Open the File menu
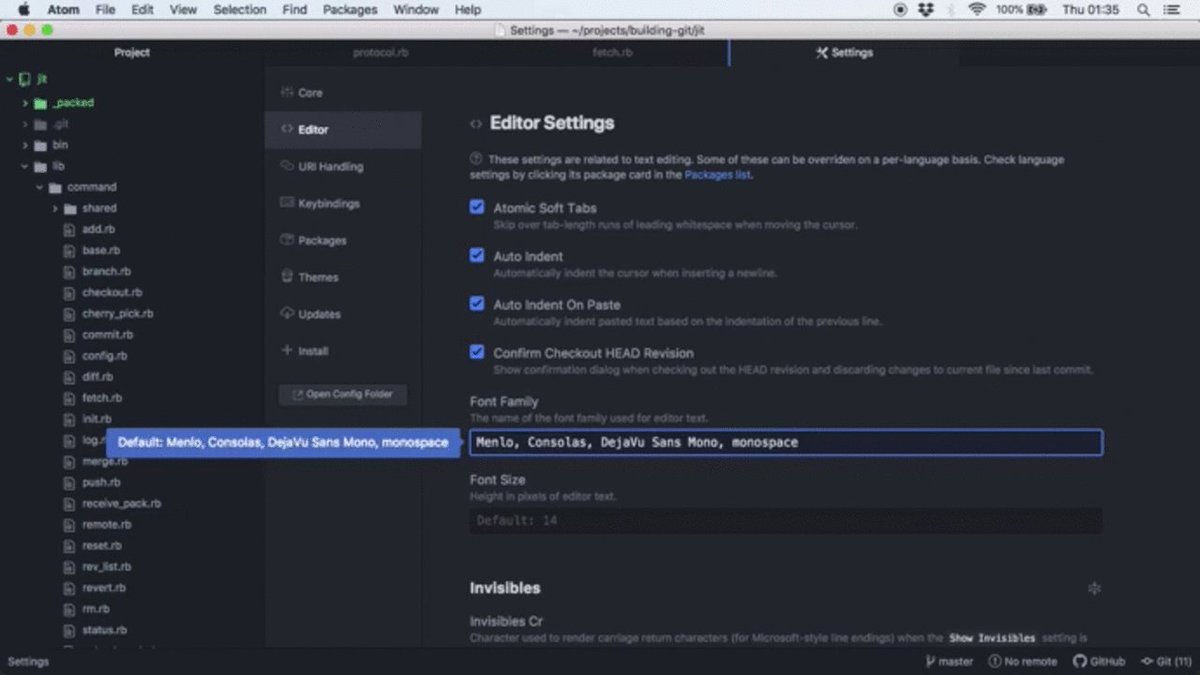The image size is (1200, 675). (x=105, y=10)
